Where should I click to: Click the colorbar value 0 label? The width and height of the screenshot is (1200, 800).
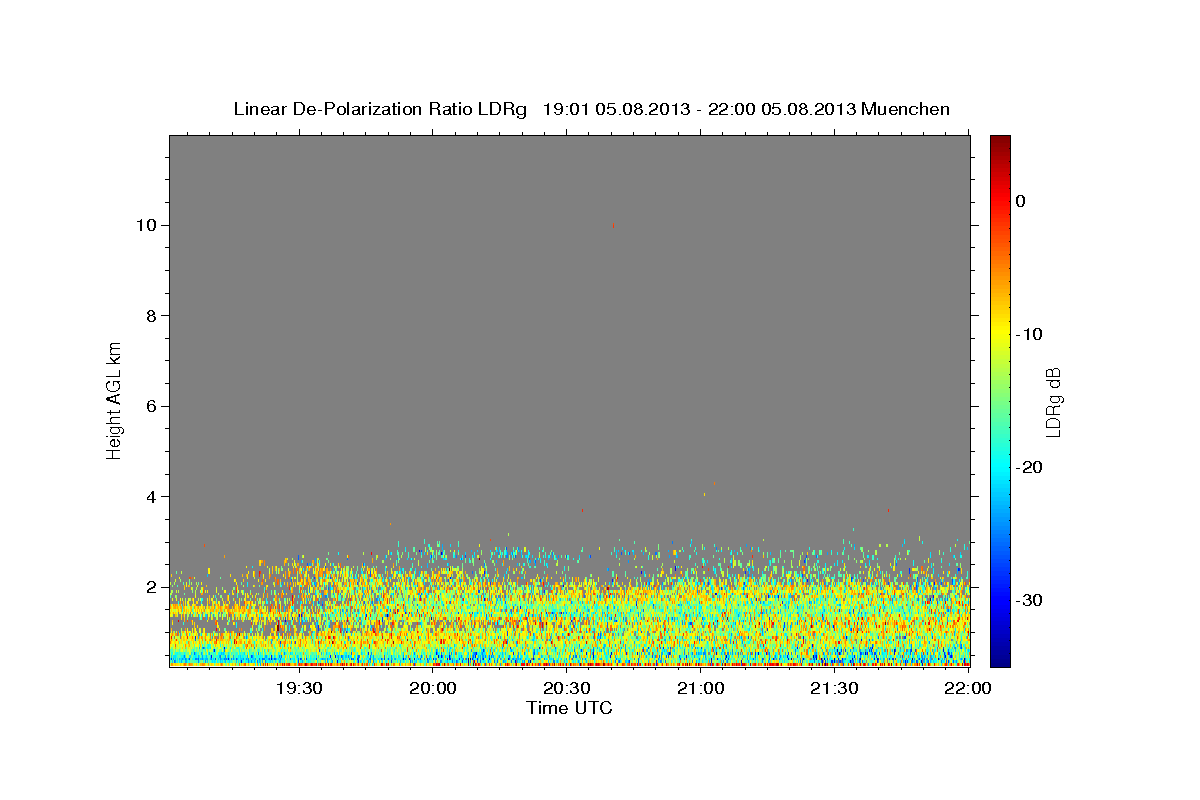tap(1021, 201)
